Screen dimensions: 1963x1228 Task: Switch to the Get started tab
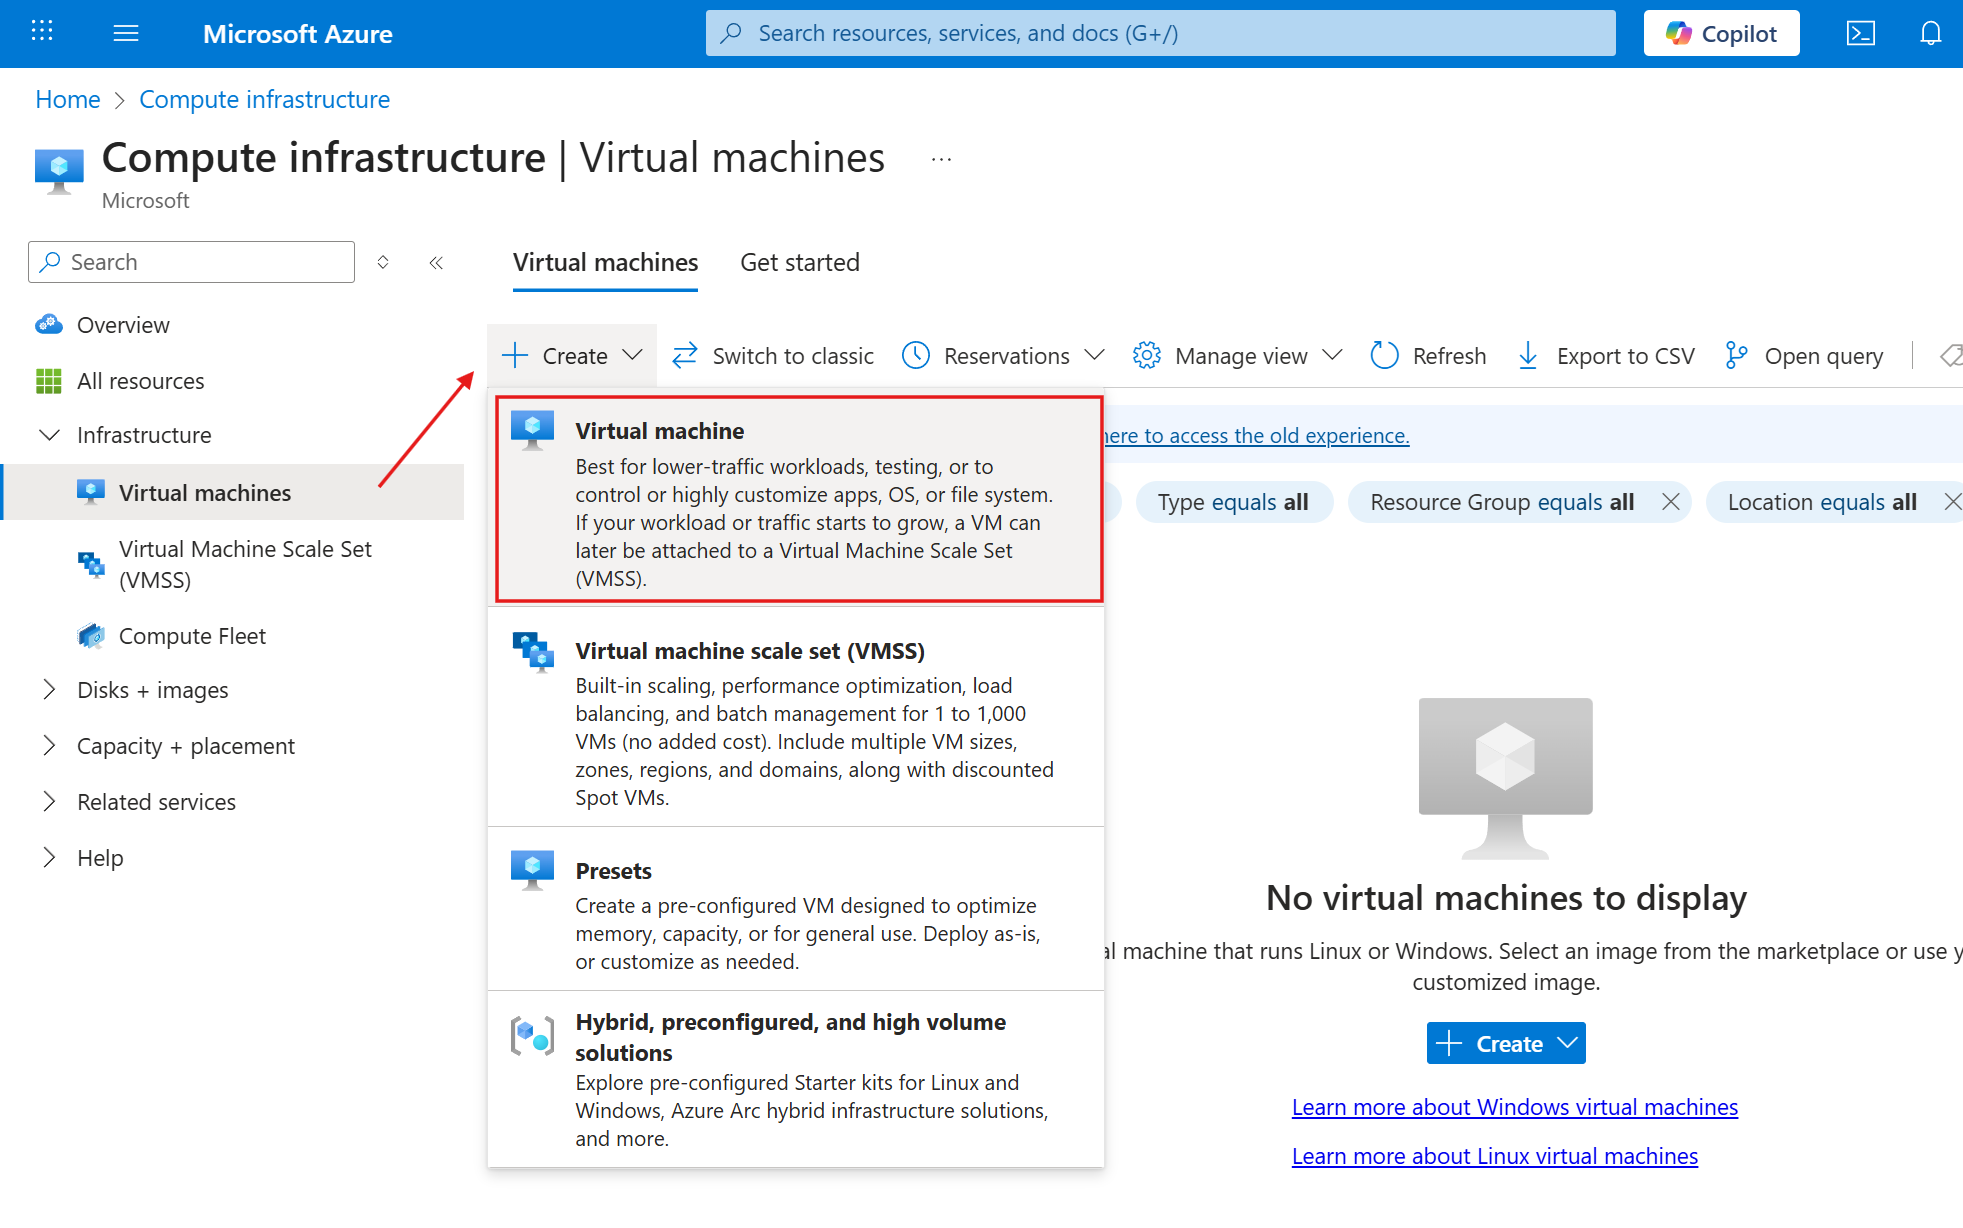tap(799, 262)
